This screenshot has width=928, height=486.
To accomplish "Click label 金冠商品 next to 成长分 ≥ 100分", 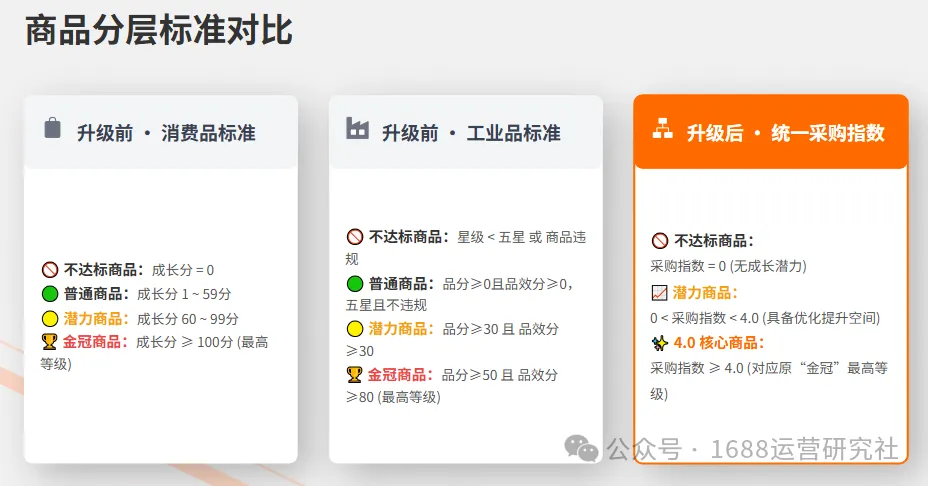I will [95, 342].
